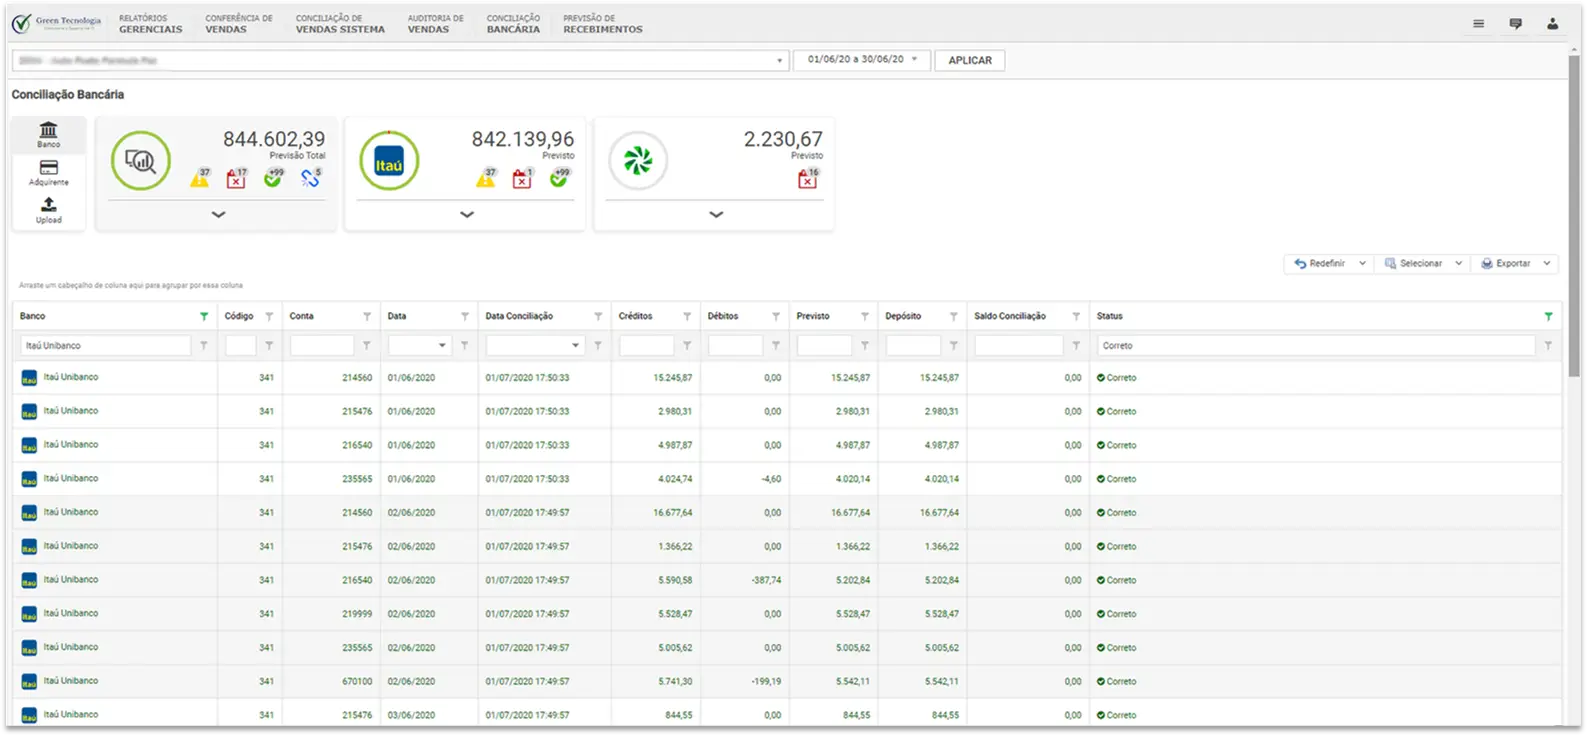
Task: Open Previsão de Recebimentos menu
Action: coord(603,24)
